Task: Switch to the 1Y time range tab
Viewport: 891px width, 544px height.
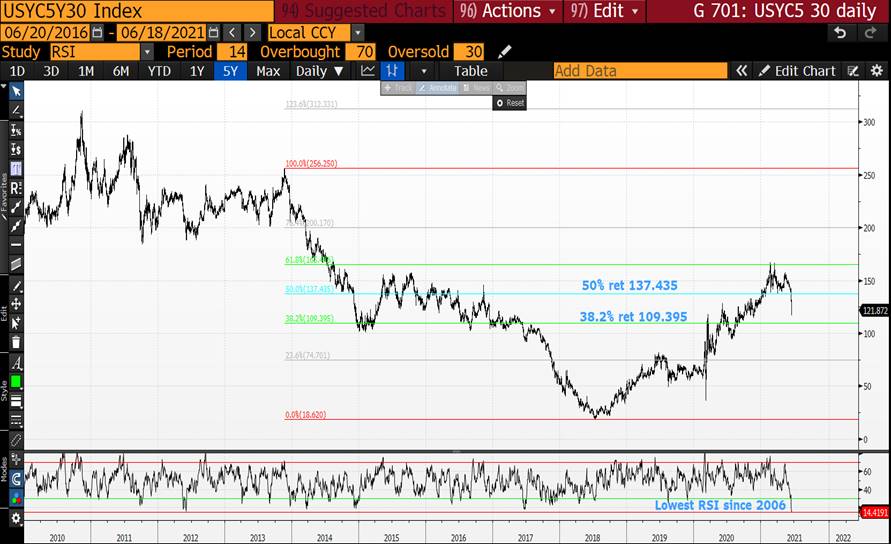Action: 197,71
